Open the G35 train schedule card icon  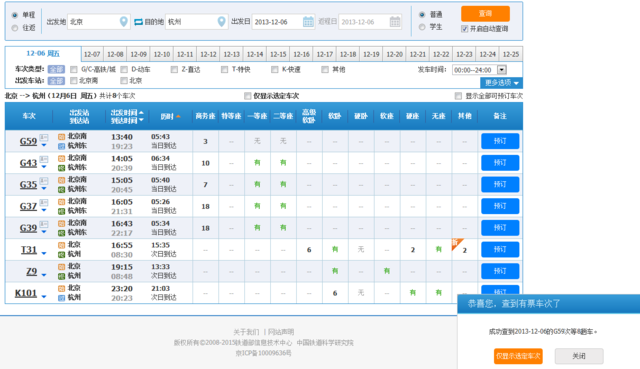[44, 180]
